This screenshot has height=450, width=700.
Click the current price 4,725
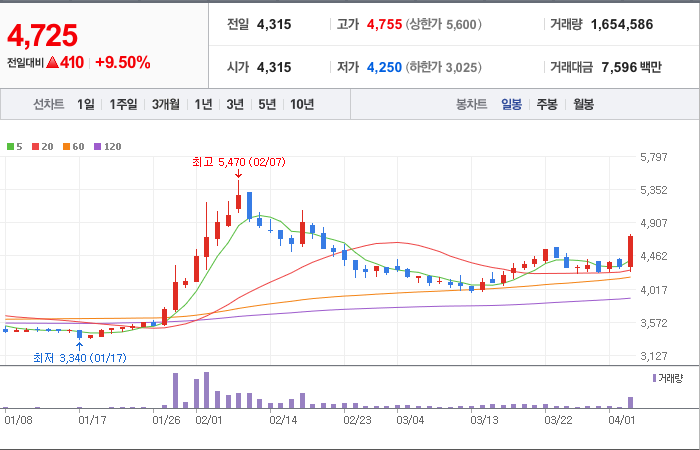[42, 36]
